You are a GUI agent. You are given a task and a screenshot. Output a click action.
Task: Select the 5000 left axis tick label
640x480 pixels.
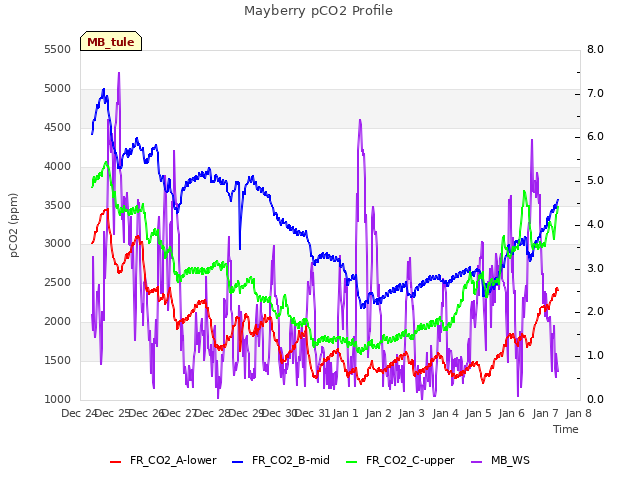pyautogui.click(x=58, y=89)
